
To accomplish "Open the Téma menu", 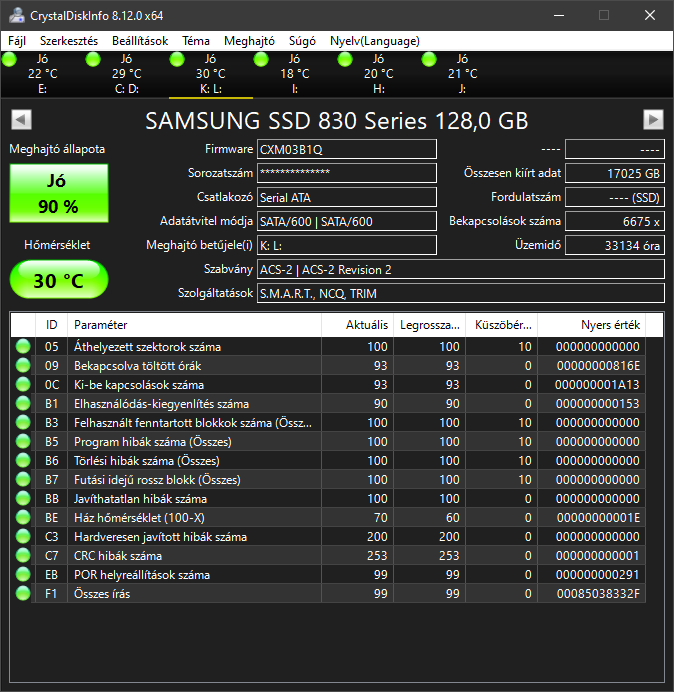I will [x=196, y=41].
